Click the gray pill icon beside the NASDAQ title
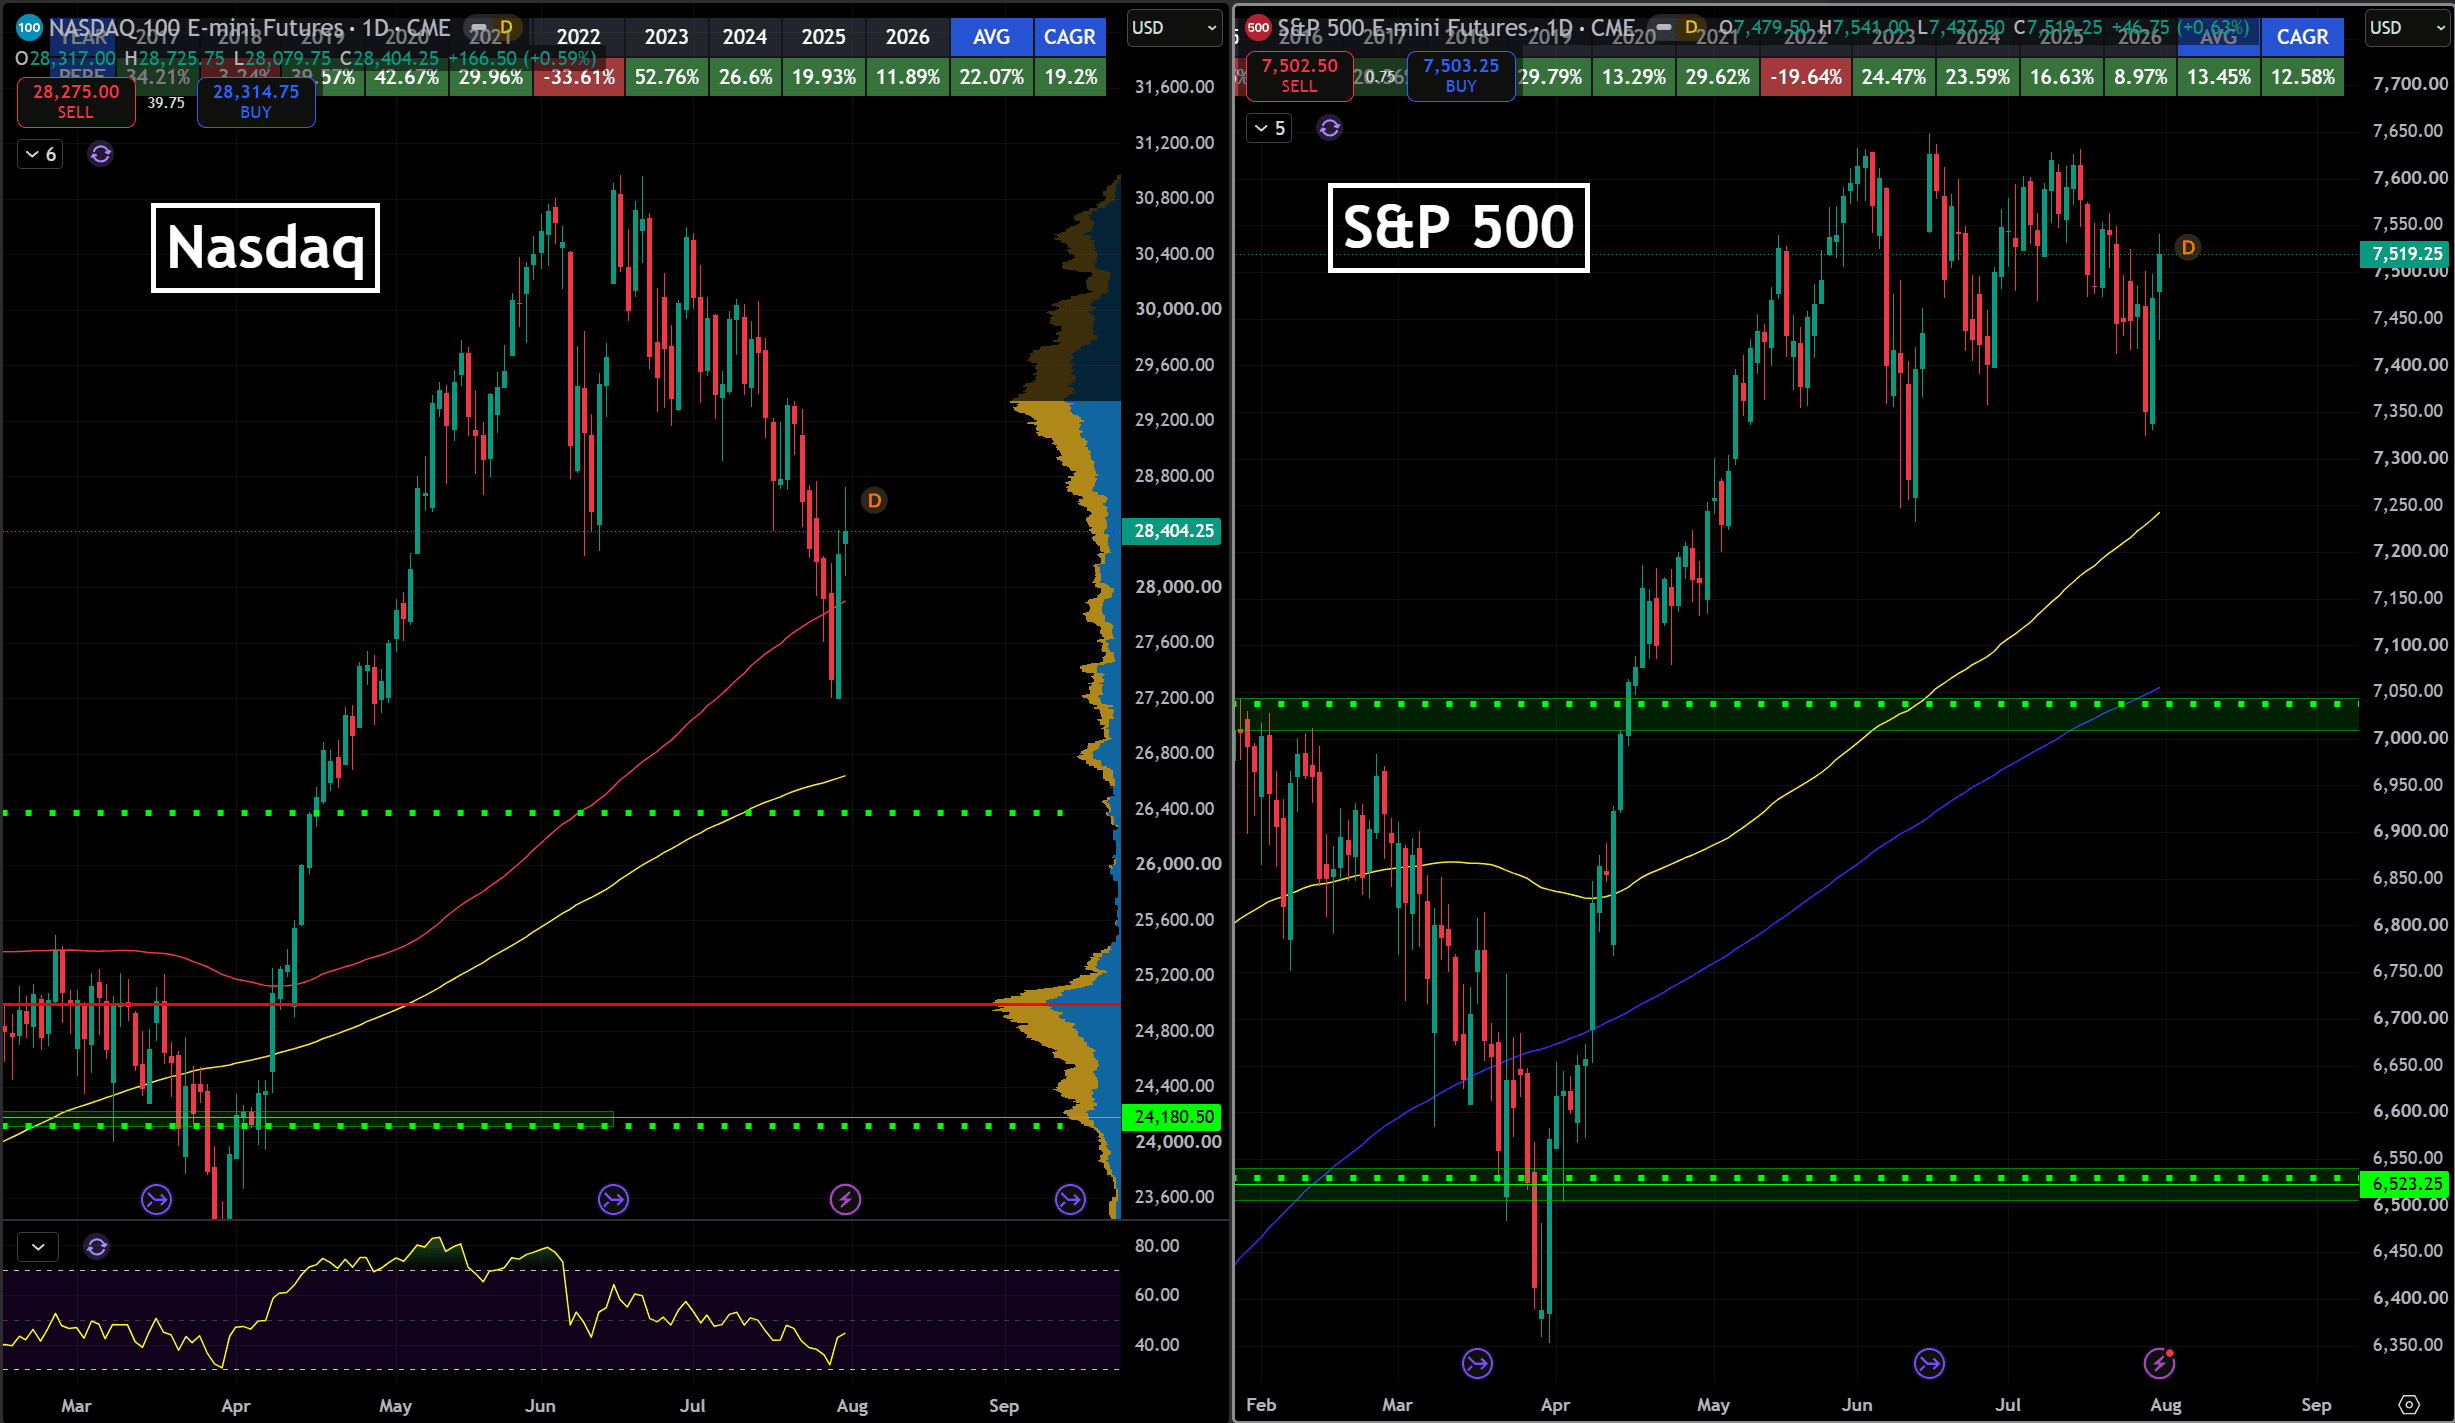 pyautogui.click(x=479, y=28)
